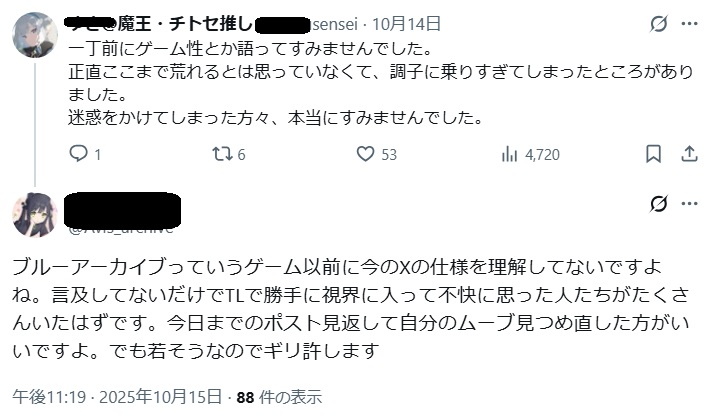711x417 pixels.
Task: Open the first poster's avatar
Action: 34,35
